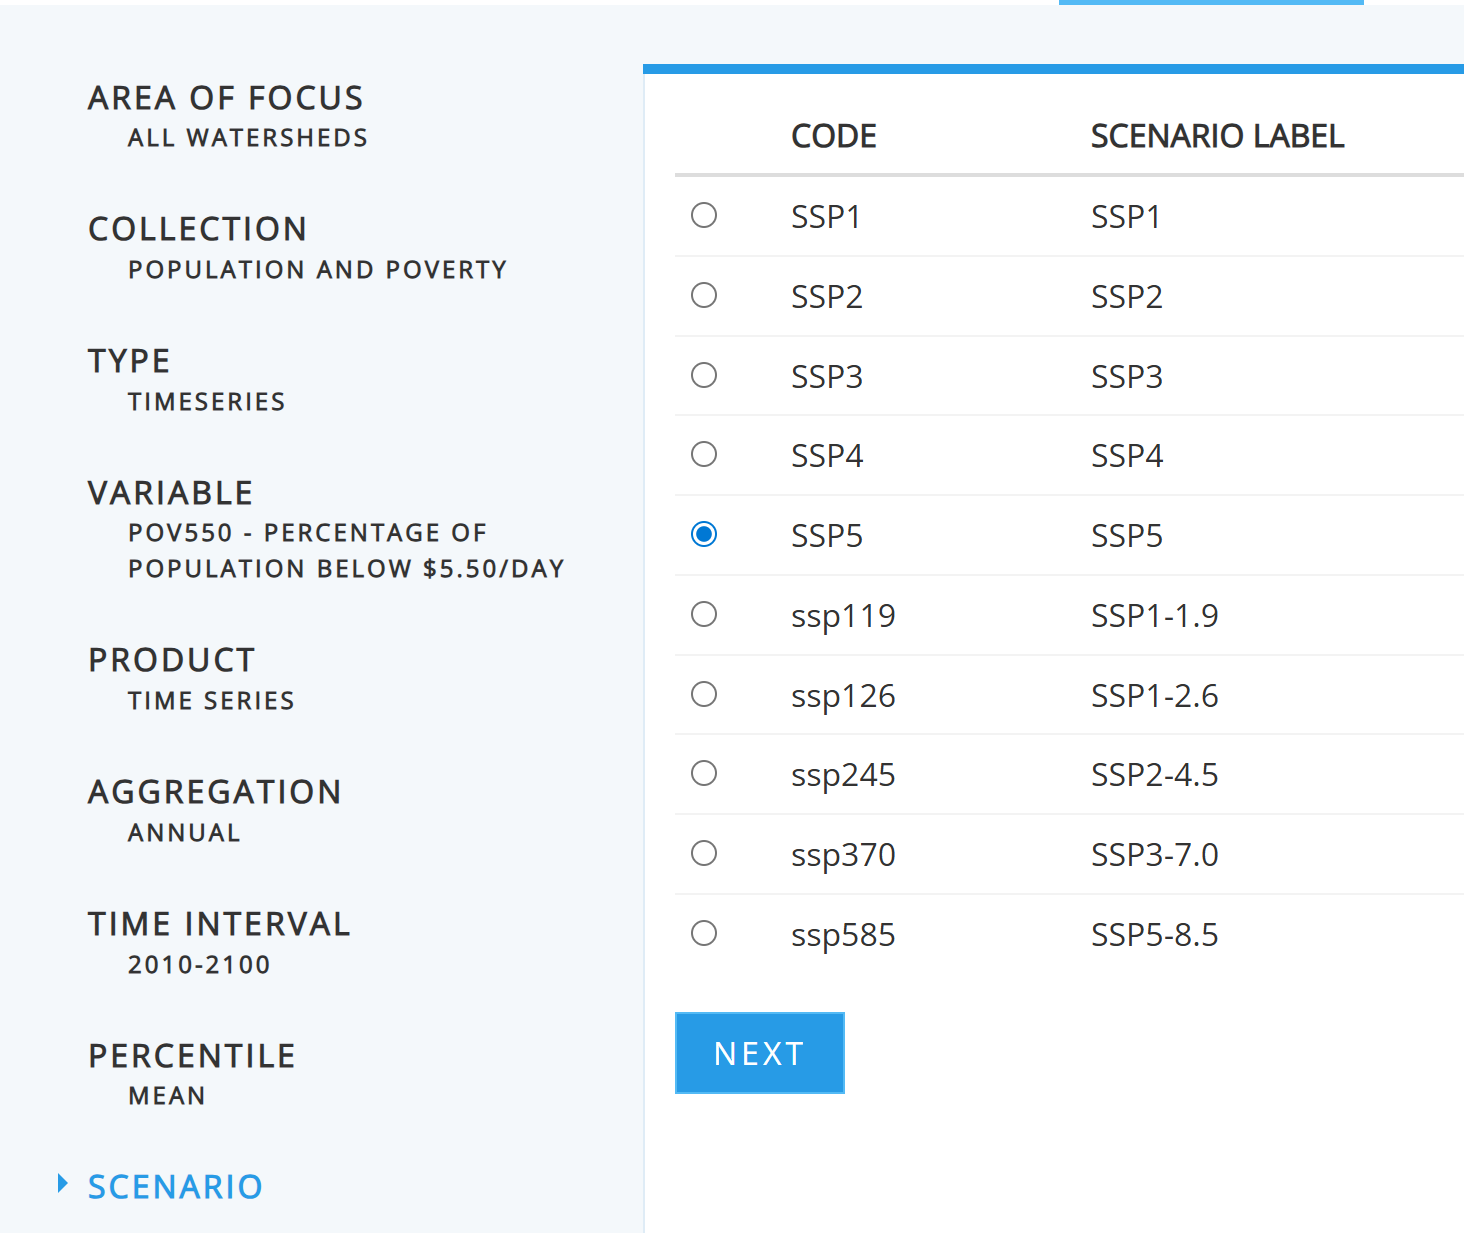This screenshot has height=1233, width=1464.
Task: Go back to the Aggregation step
Action: [x=214, y=792]
